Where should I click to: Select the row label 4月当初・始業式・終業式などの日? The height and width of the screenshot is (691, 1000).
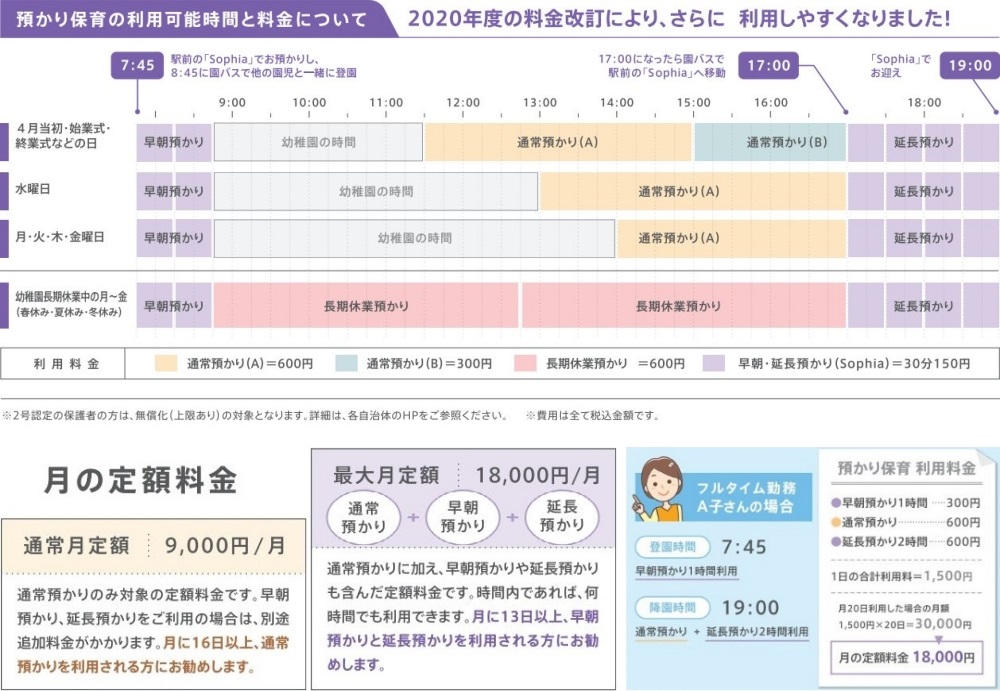pos(62,136)
